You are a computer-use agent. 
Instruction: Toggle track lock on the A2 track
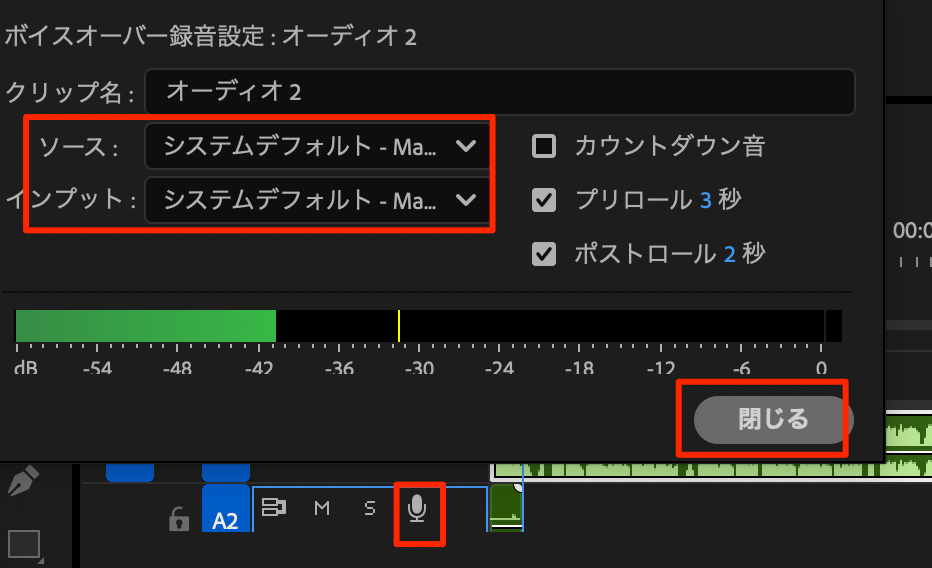178,518
